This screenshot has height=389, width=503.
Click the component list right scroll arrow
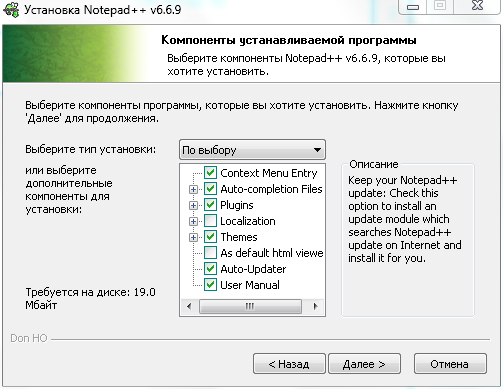(315, 306)
